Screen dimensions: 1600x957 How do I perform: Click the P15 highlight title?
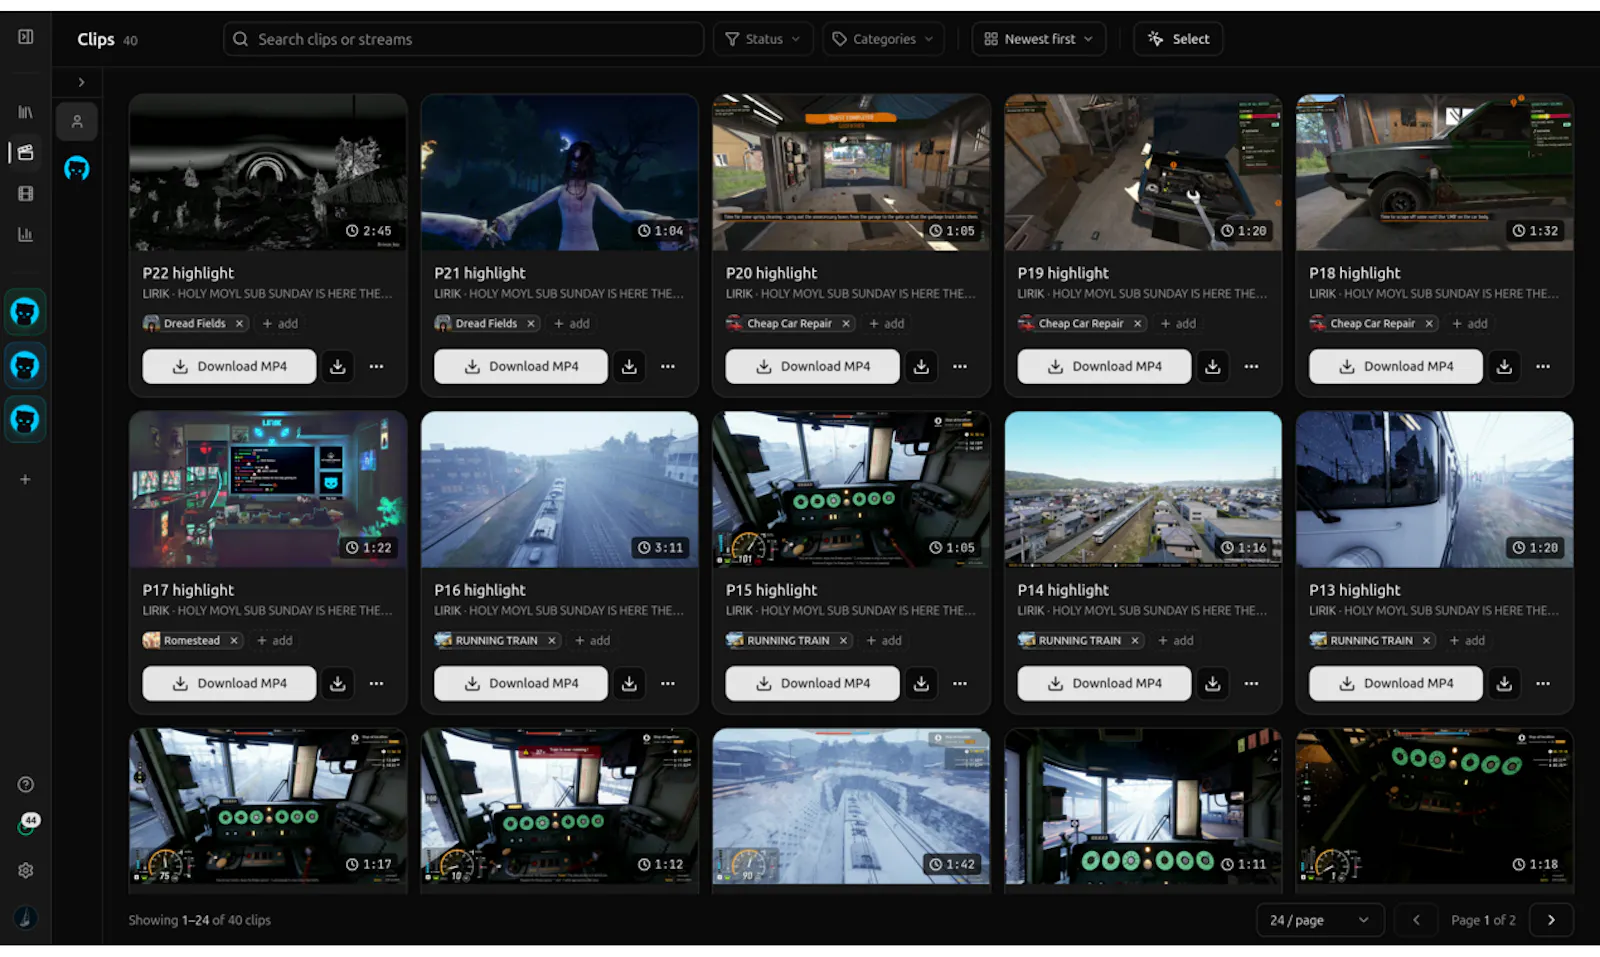point(772,590)
